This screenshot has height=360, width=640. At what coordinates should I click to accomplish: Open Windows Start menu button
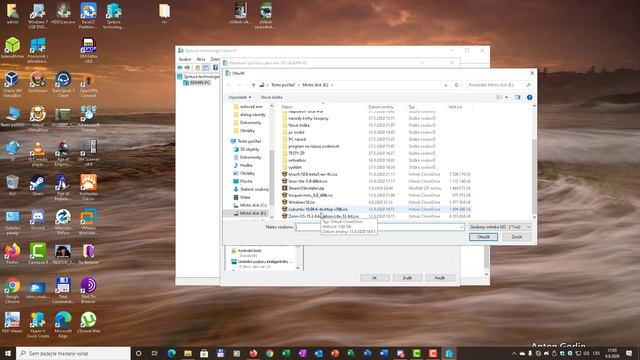point(8,353)
